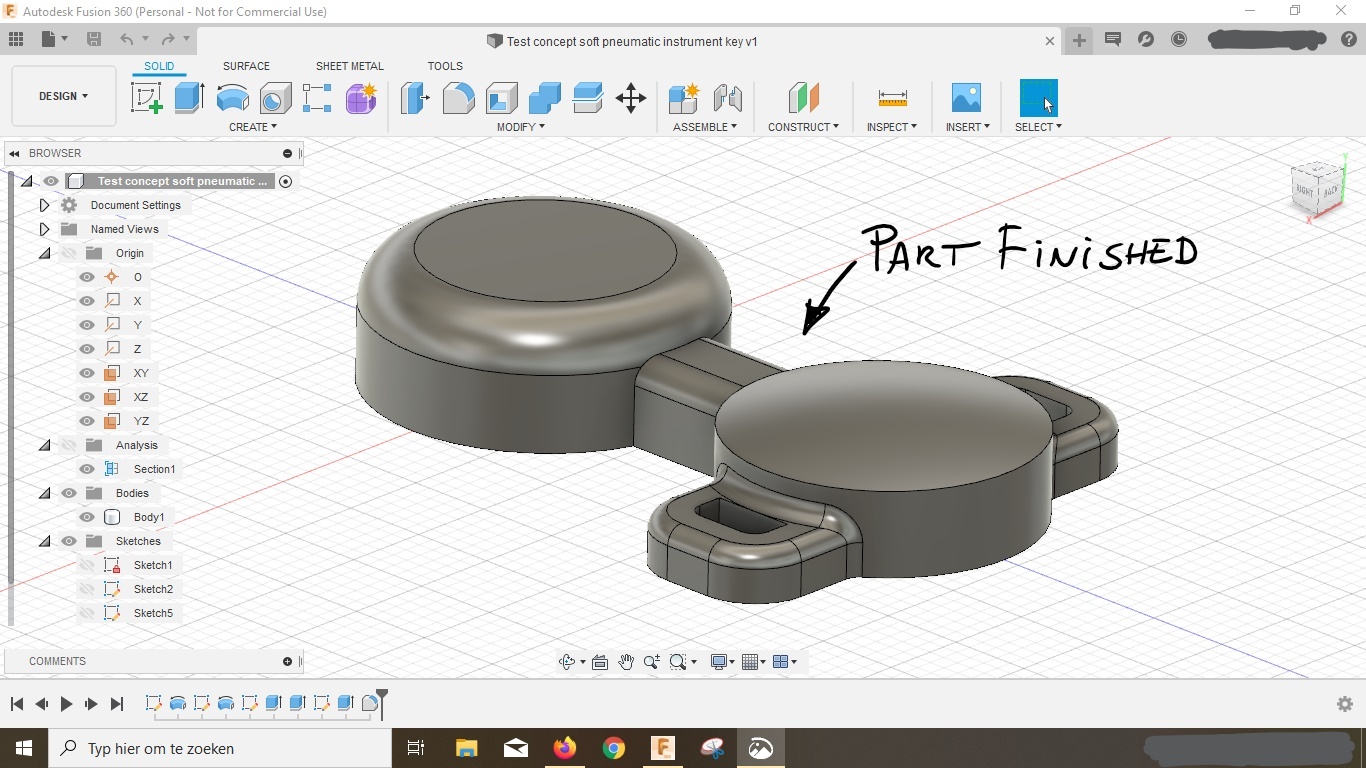Toggle visibility of the XY plane
Viewport: 1366px width, 768px height.
[87, 373]
